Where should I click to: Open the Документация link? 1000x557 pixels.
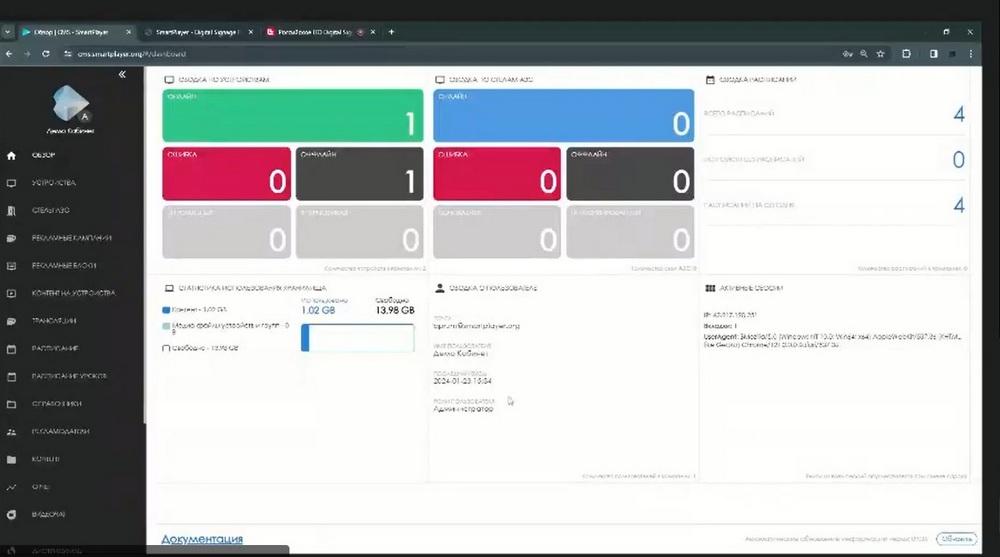point(202,539)
